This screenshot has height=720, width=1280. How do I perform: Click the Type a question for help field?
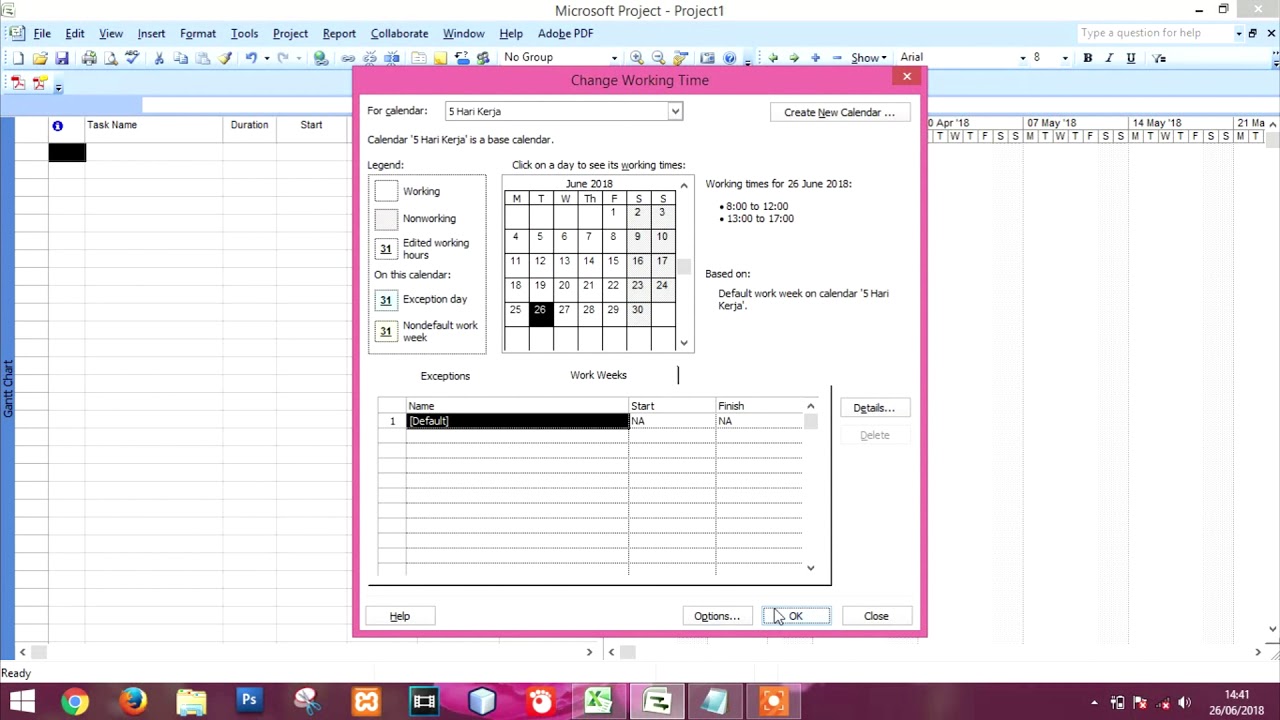1154,33
